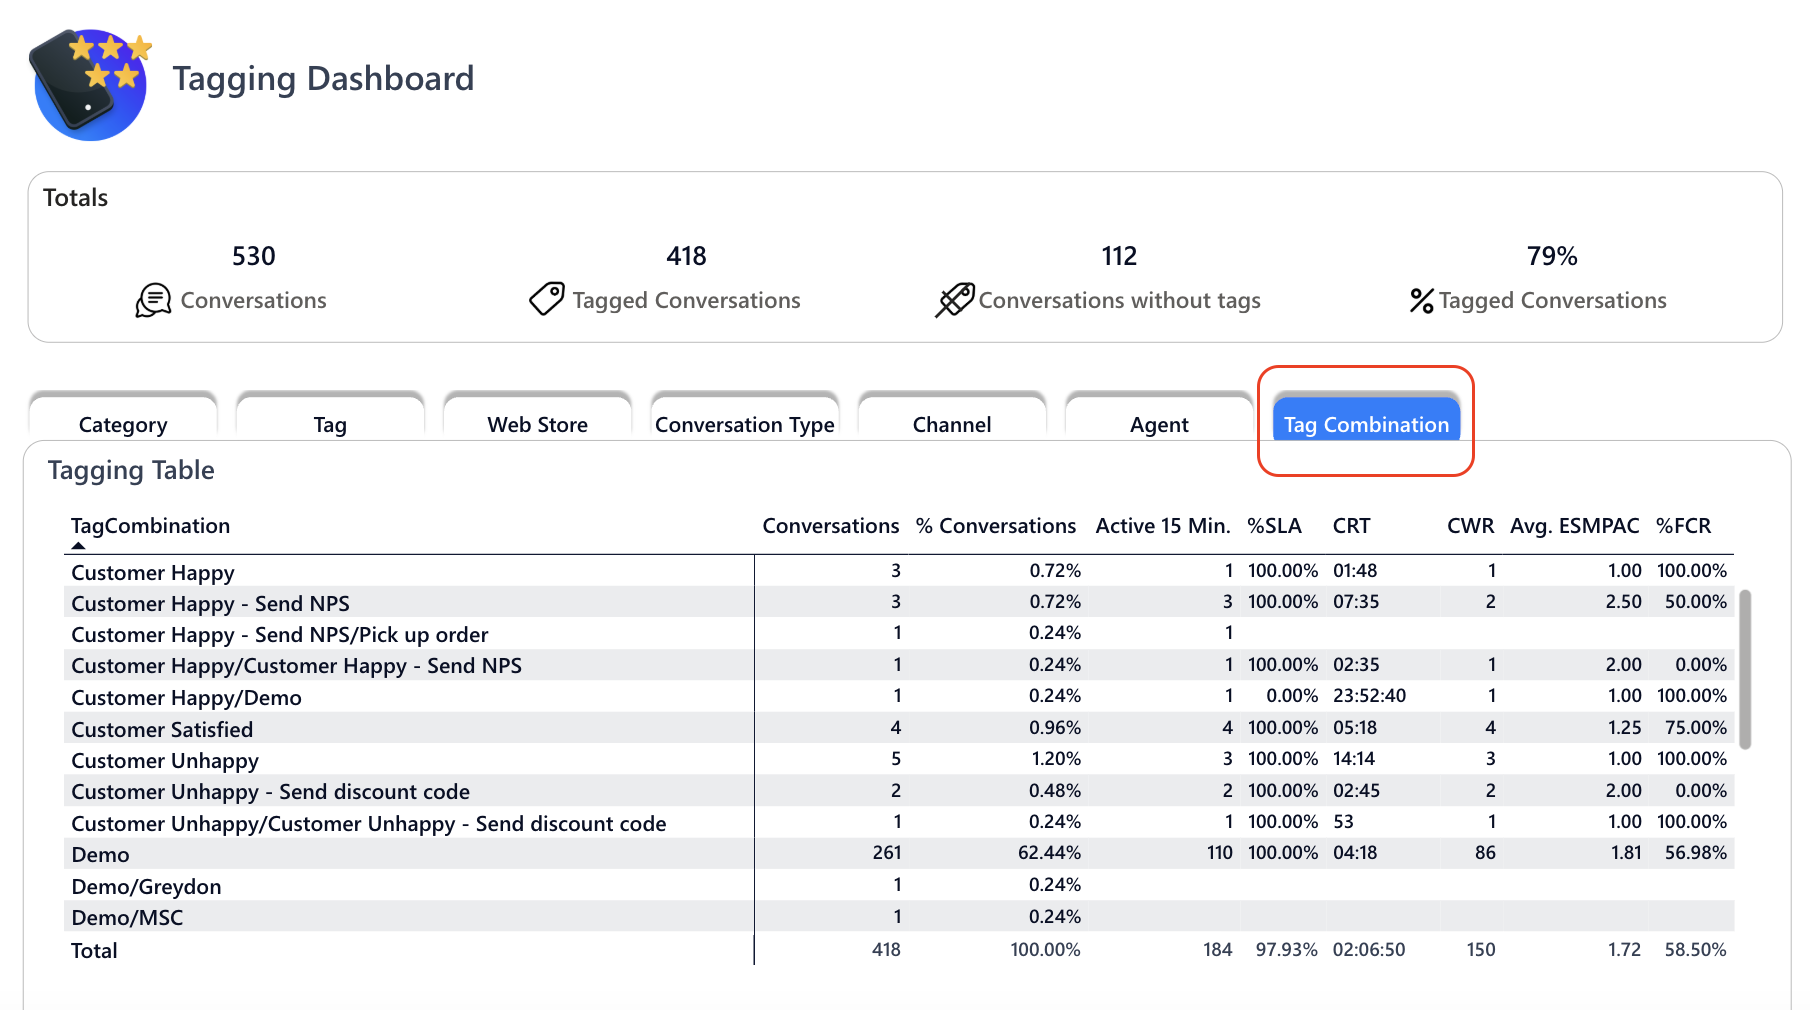Click the crossed-out tag icon for untagged conversations

pyautogui.click(x=954, y=300)
